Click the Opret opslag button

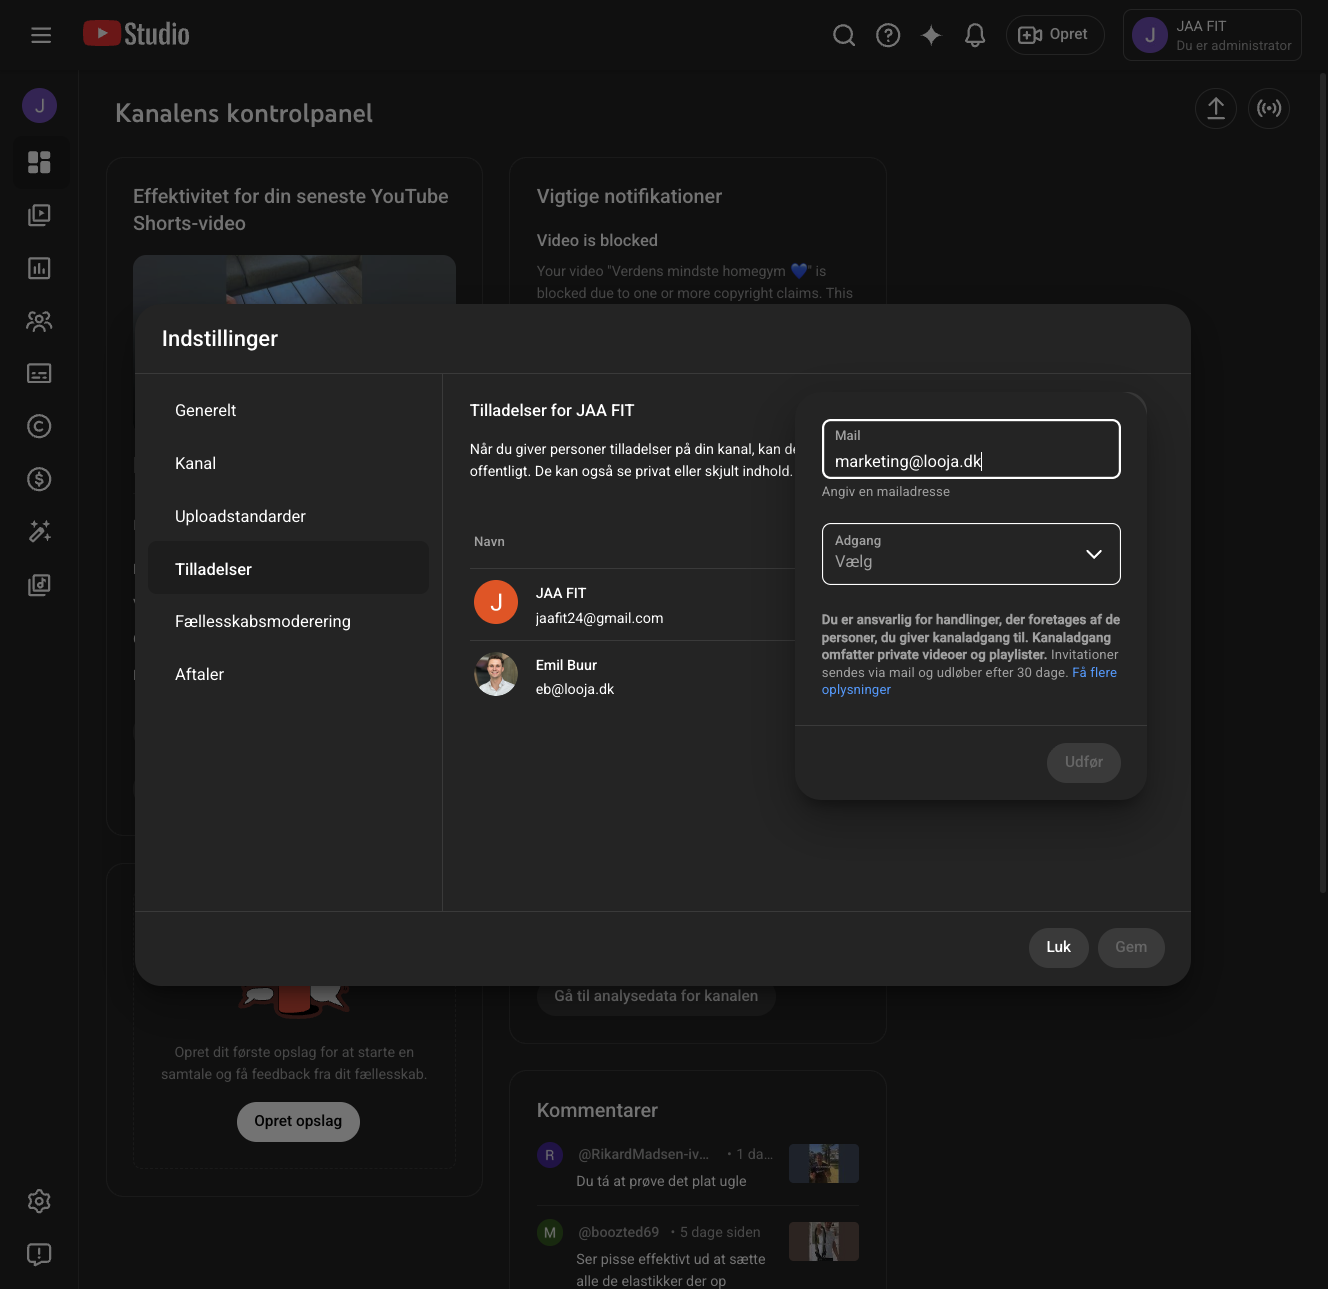(x=298, y=1121)
